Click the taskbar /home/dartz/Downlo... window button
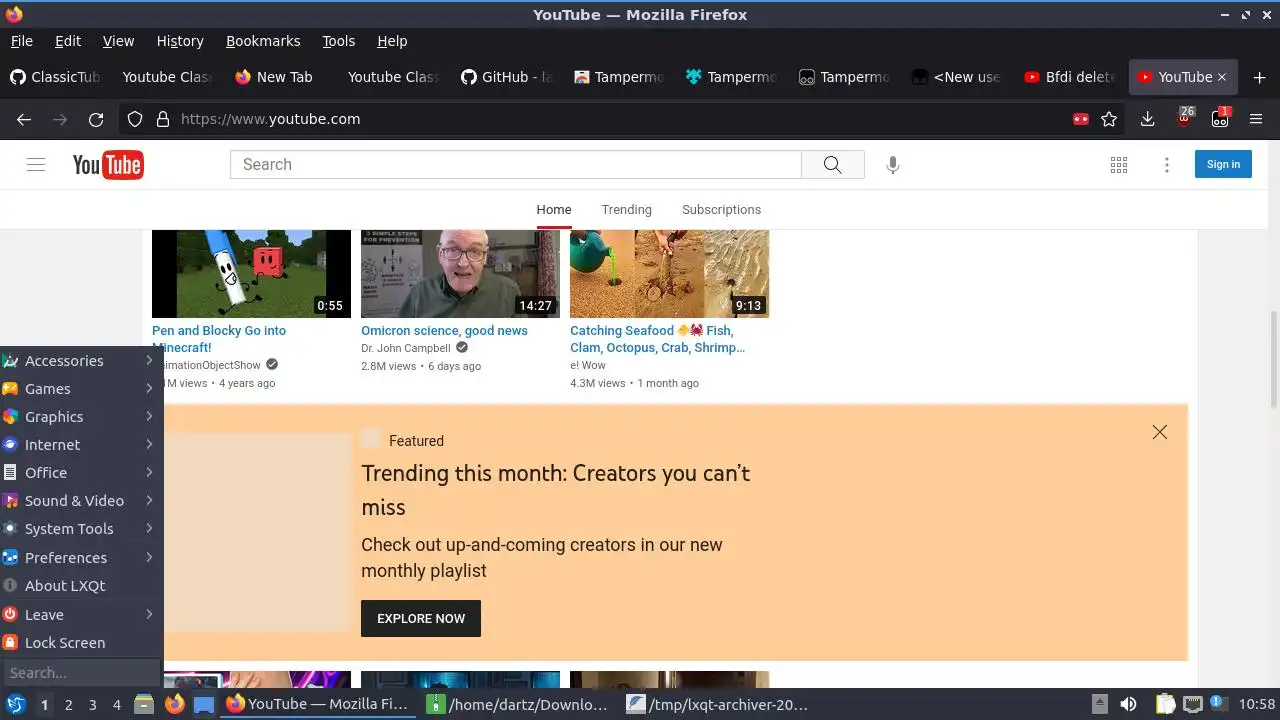Screen dimensions: 1280x720 (x=517, y=704)
